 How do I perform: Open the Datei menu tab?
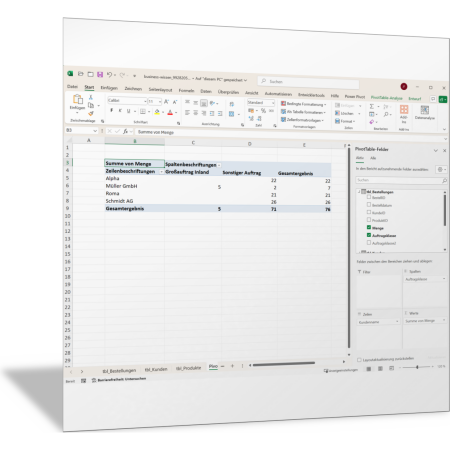[72, 87]
